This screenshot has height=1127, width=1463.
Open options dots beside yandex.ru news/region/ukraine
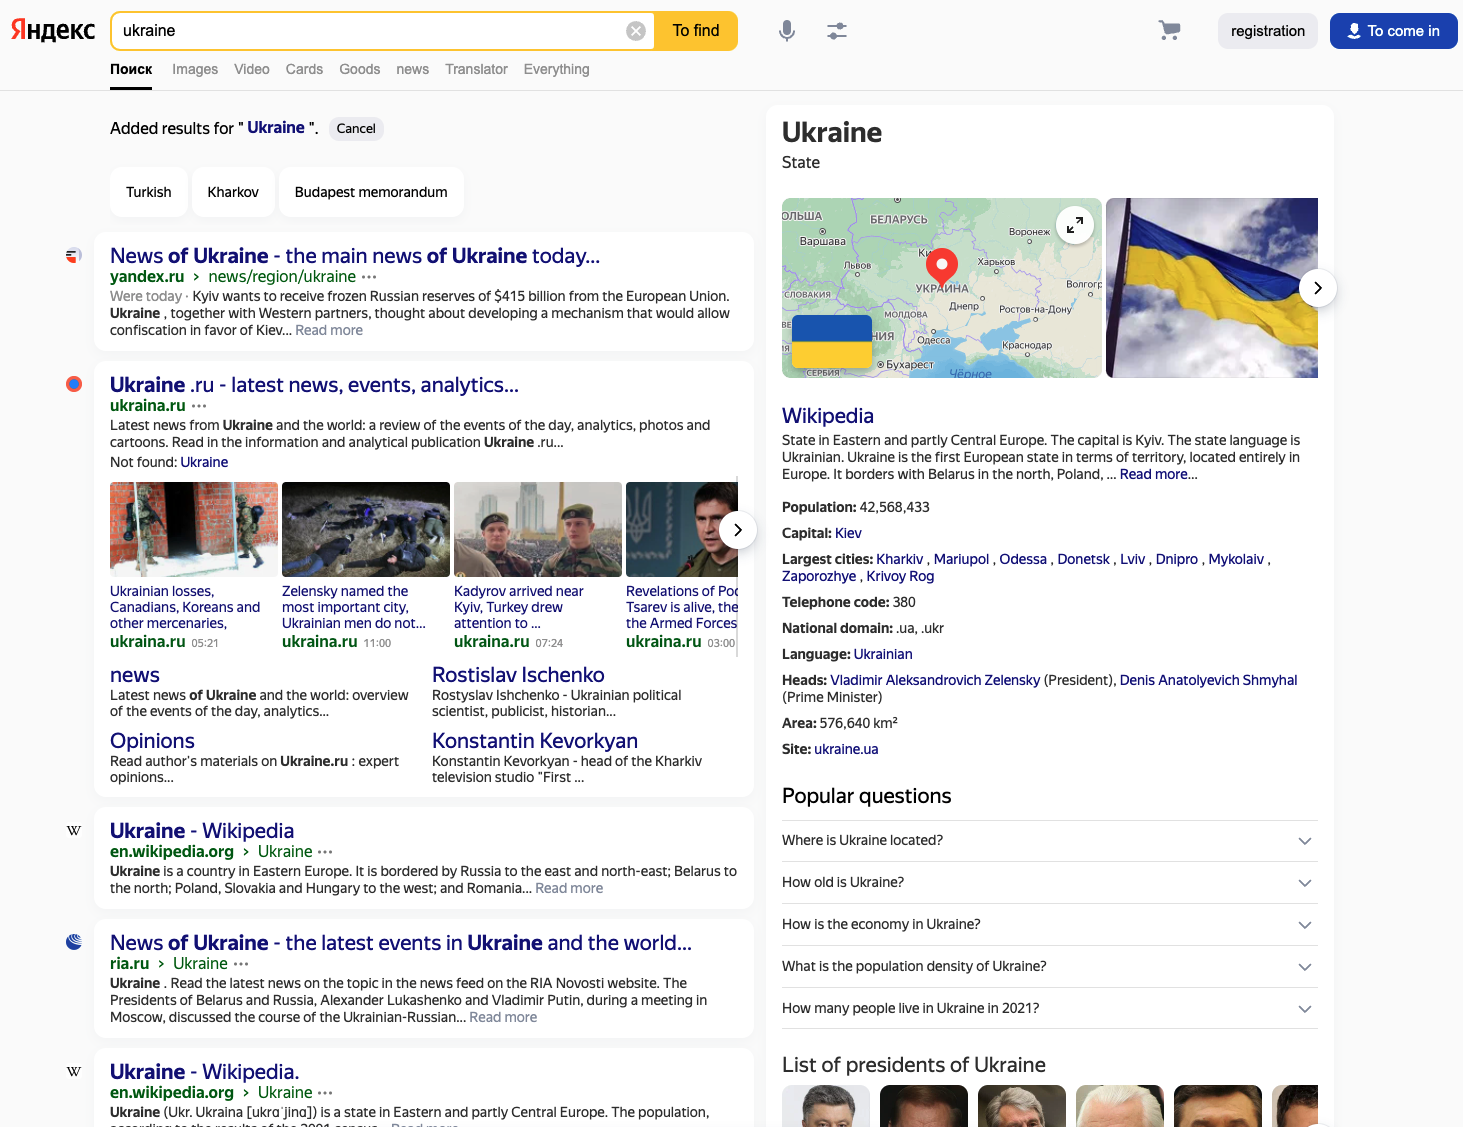[x=369, y=277]
